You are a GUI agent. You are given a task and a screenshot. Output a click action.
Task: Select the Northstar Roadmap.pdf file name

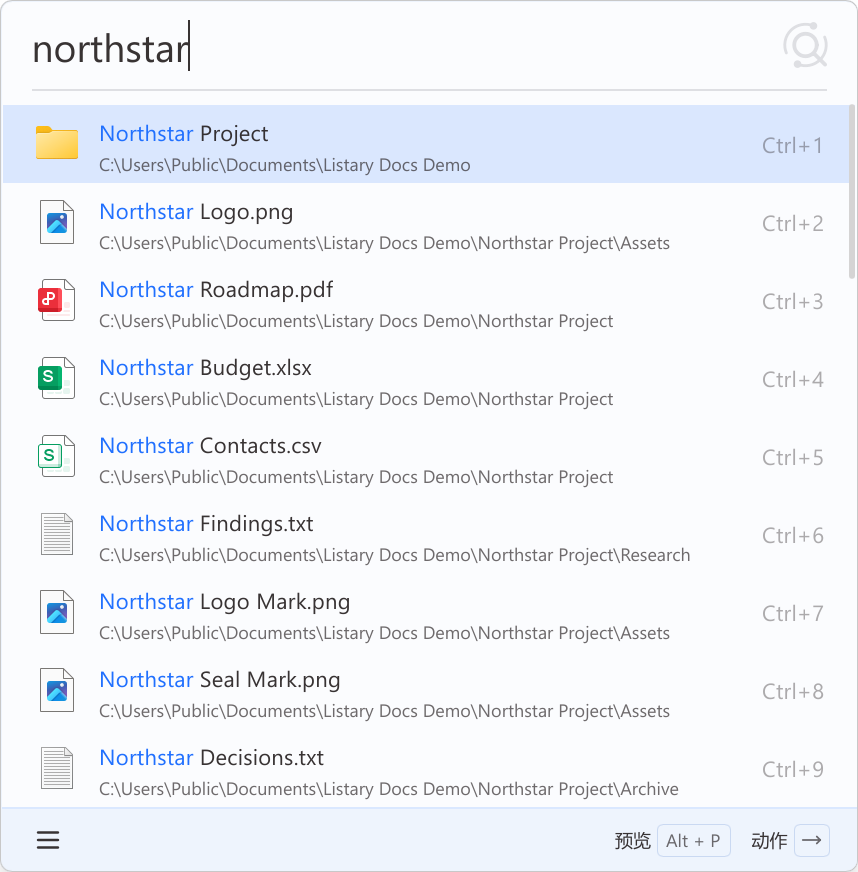click(216, 290)
